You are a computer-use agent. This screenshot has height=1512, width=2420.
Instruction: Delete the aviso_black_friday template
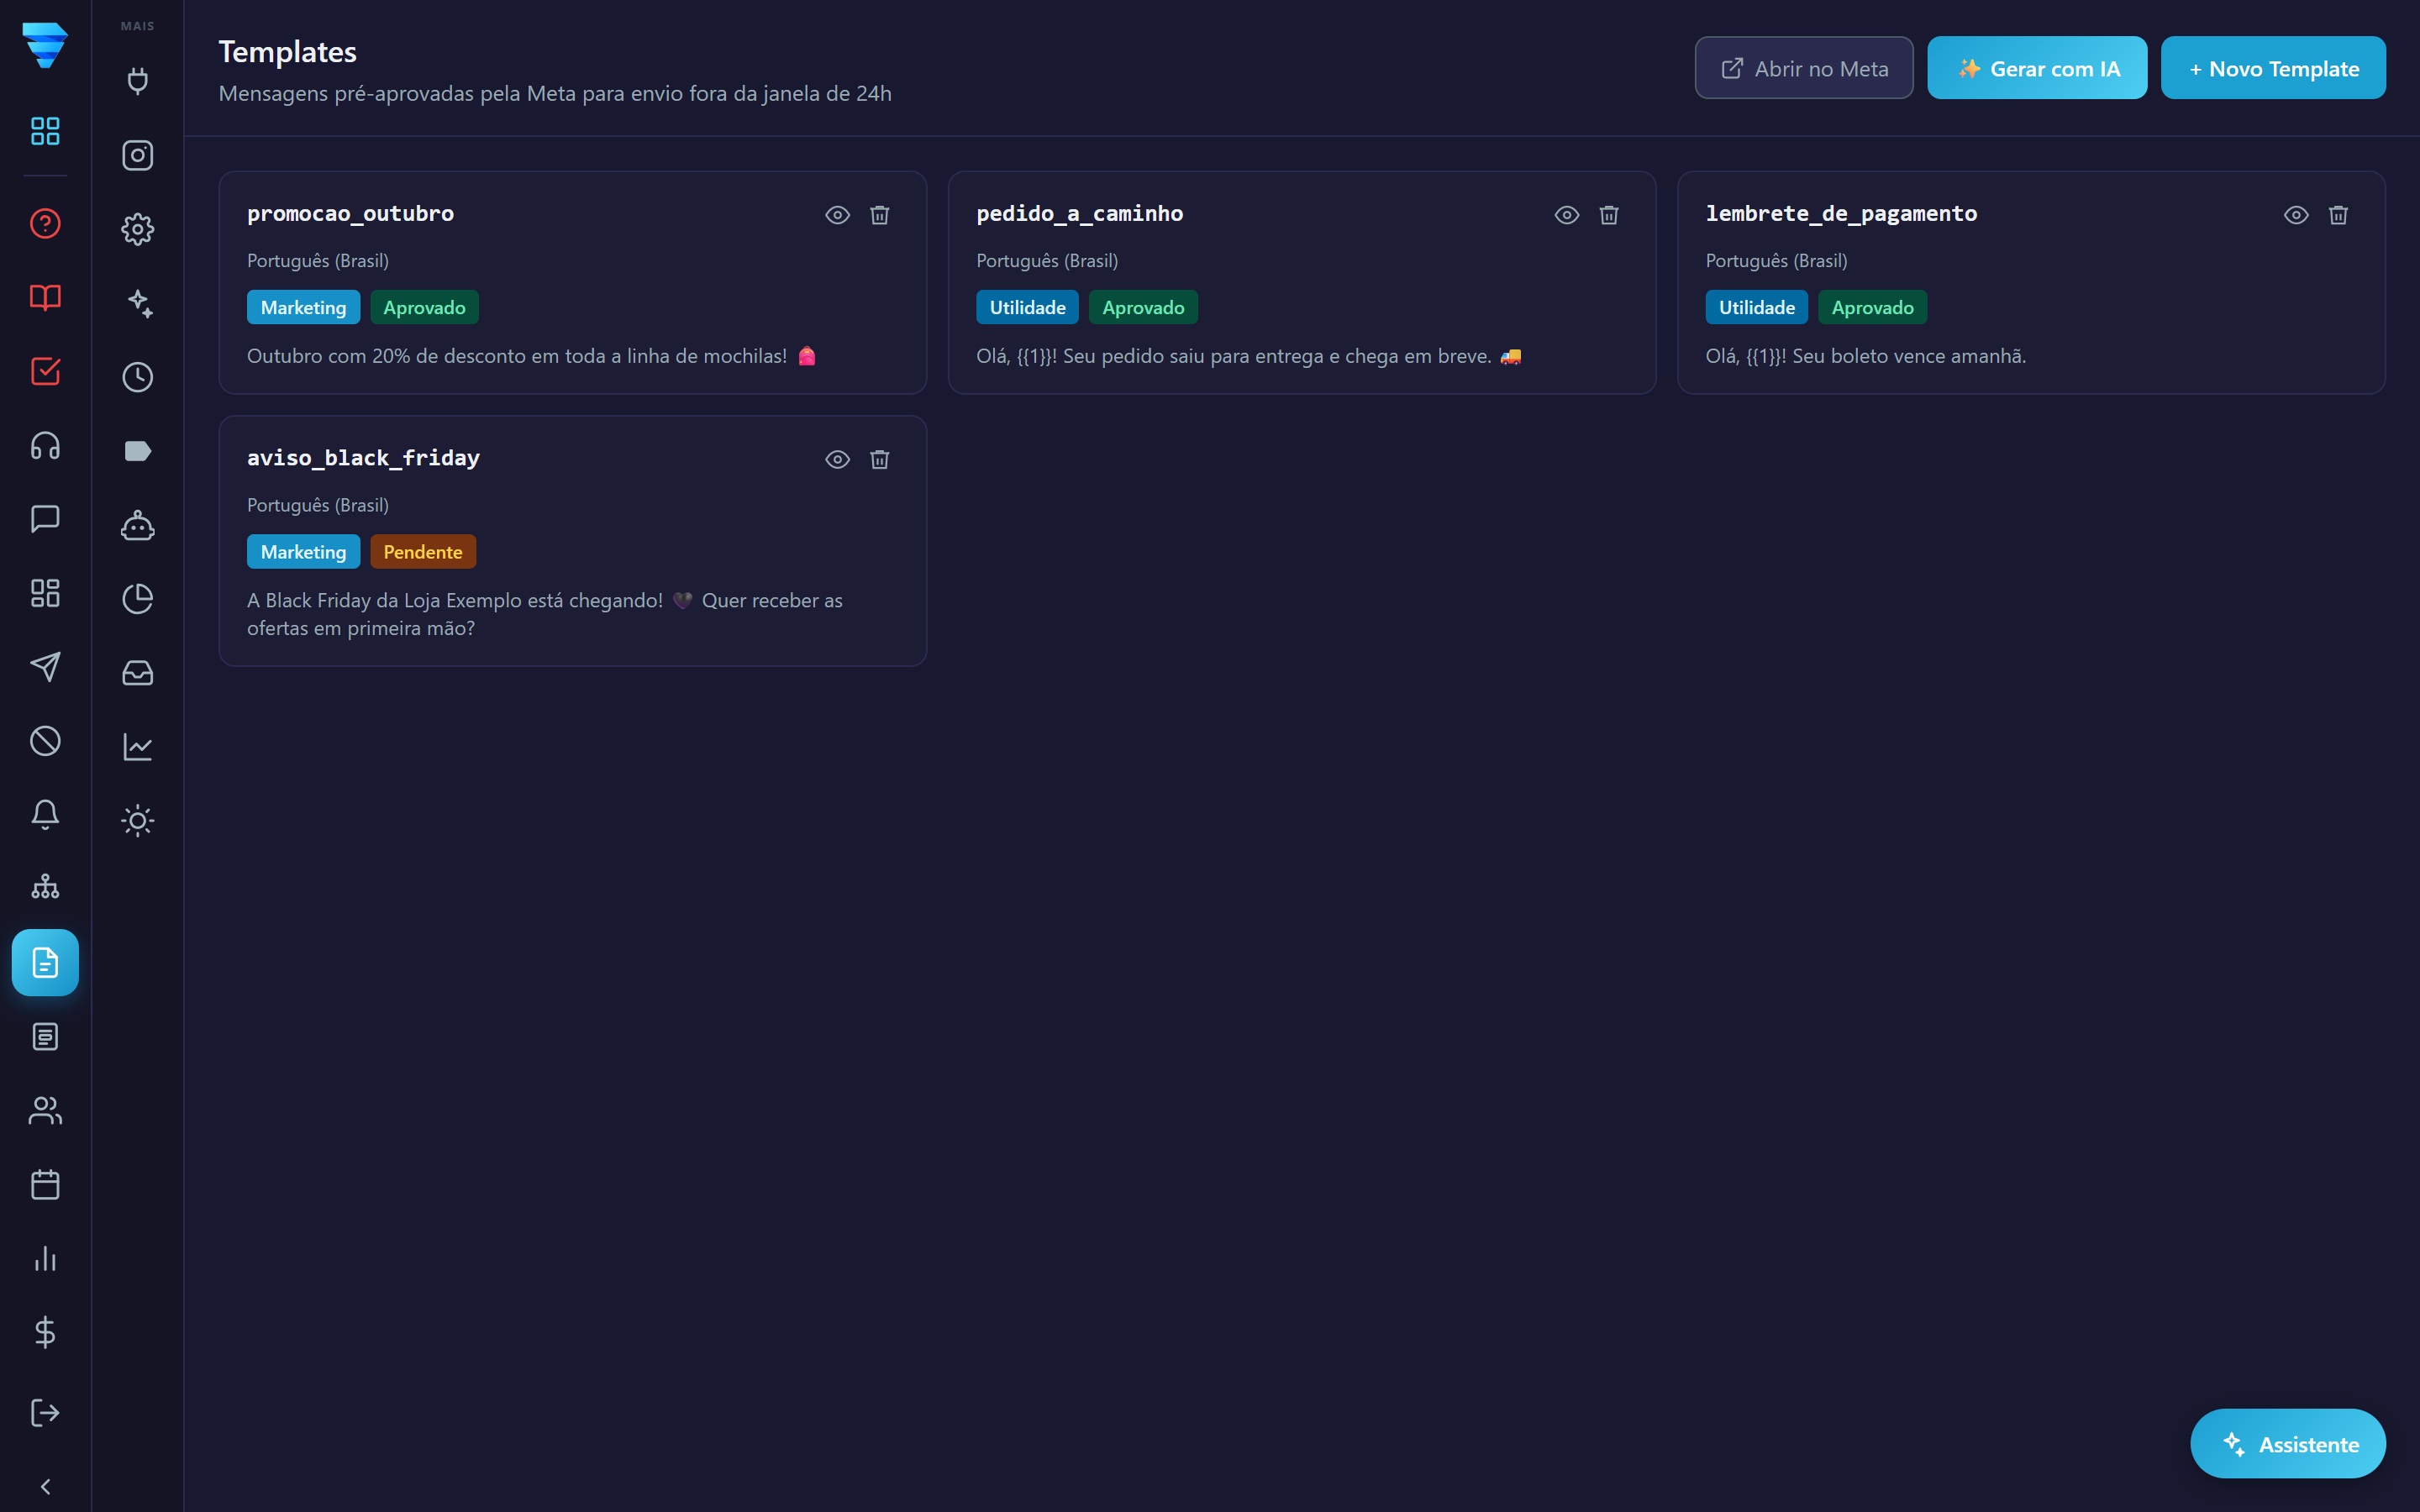880,459
